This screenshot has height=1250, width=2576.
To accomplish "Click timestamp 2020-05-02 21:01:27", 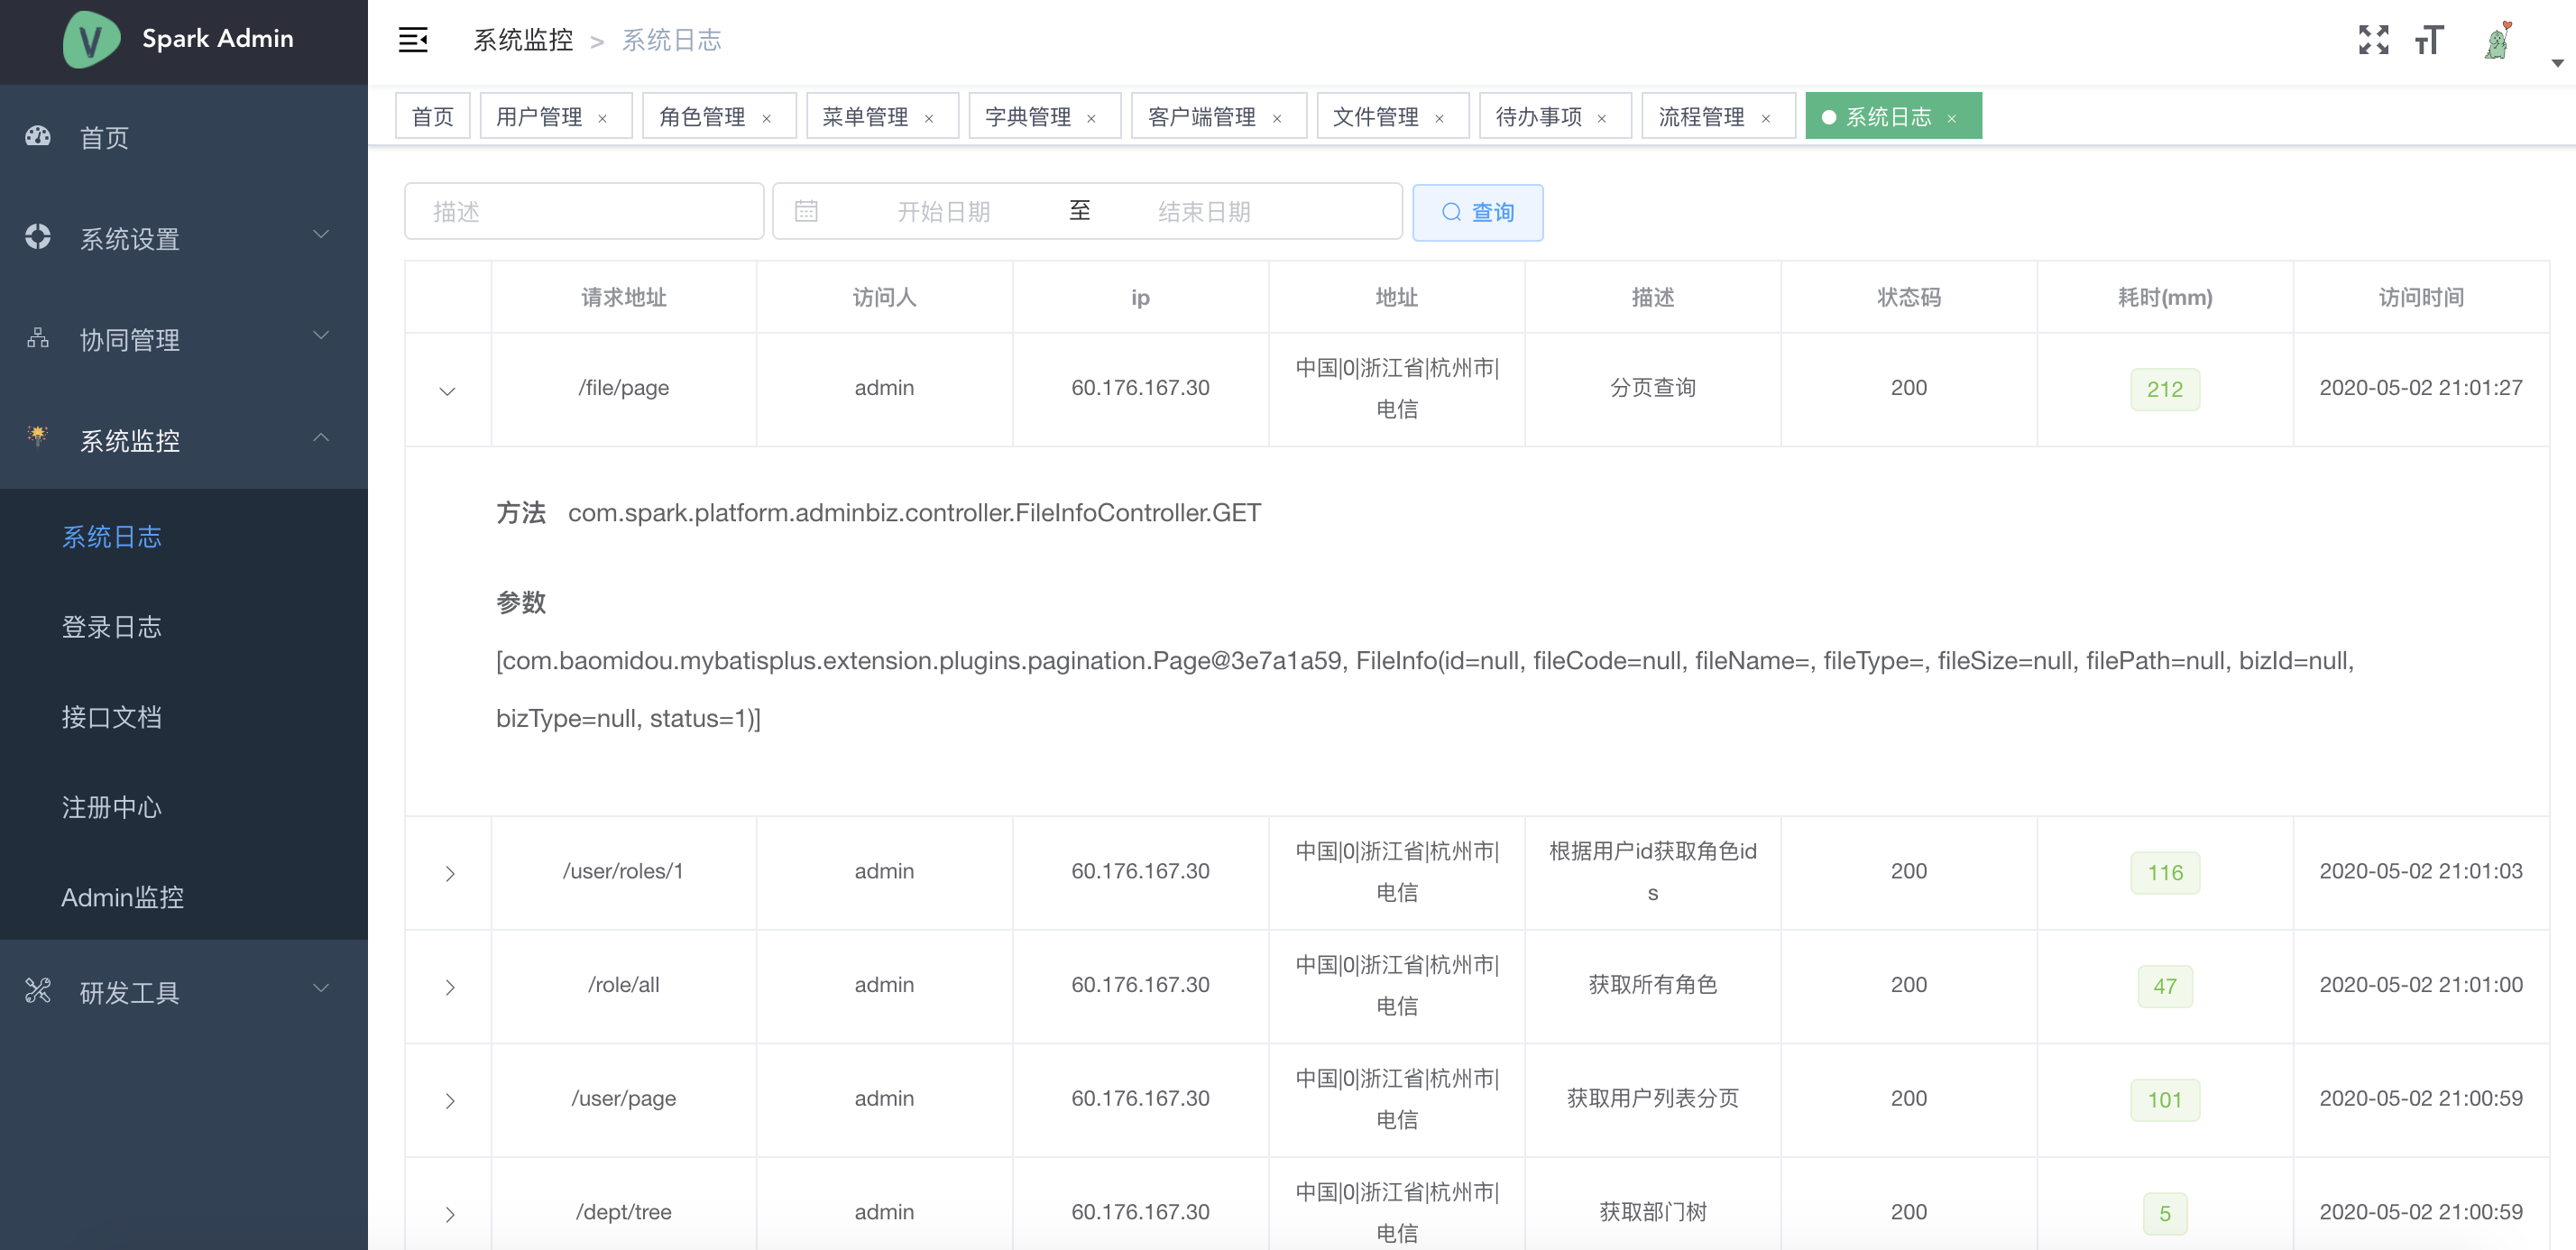I will [x=2421, y=388].
